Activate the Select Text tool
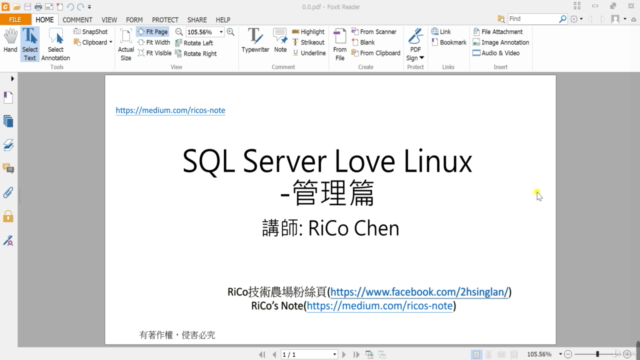The width and height of the screenshot is (640, 360). (x=30, y=44)
